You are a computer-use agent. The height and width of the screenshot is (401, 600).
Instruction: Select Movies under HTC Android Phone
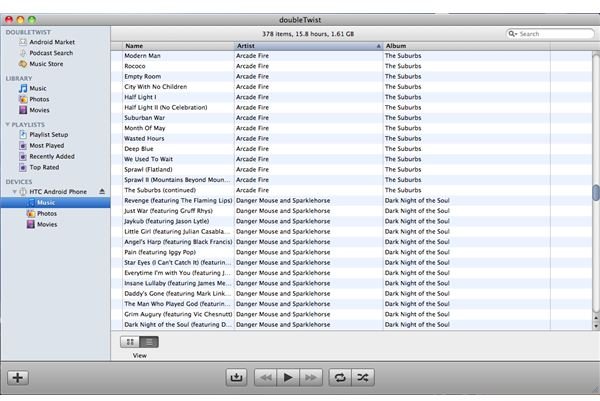(42, 225)
